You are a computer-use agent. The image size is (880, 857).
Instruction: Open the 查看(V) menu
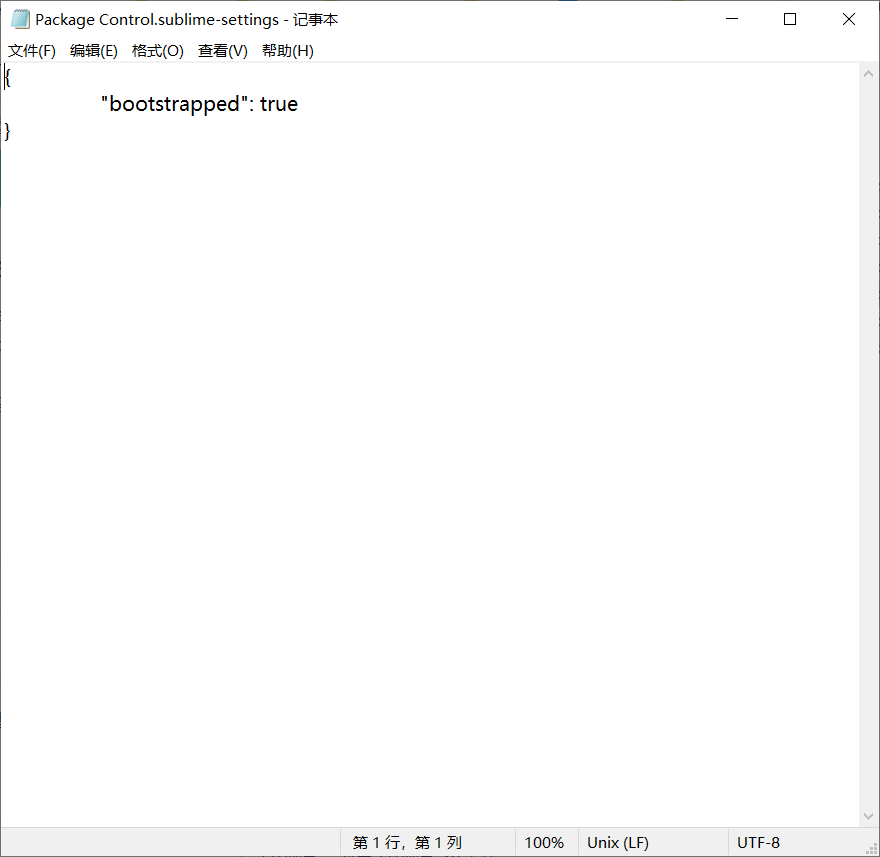(223, 51)
